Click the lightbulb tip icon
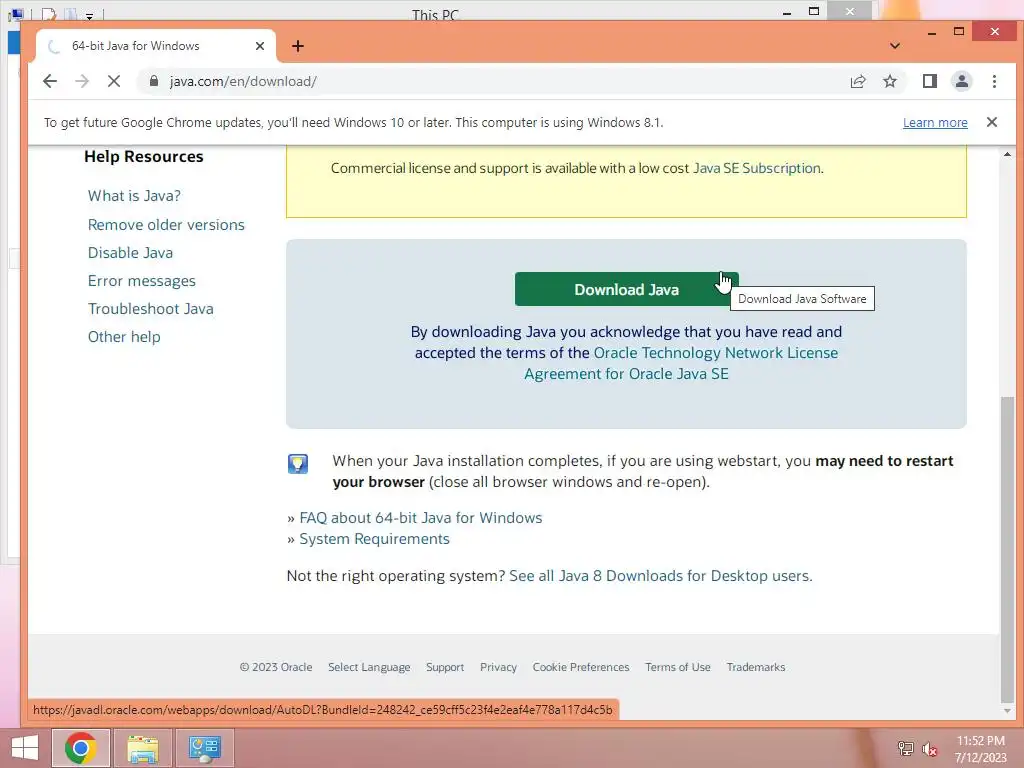The height and width of the screenshot is (768, 1024). point(298,464)
